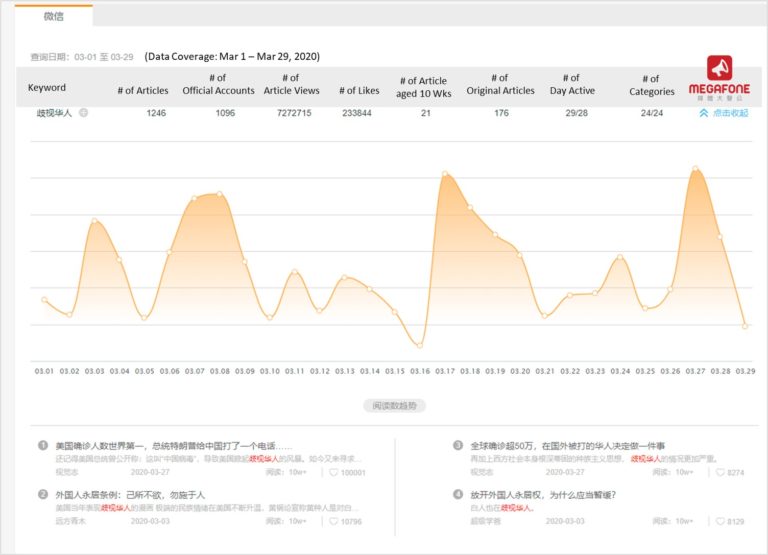Click article views value 7272715
Screen dimensions: 768x555
[294, 113]
